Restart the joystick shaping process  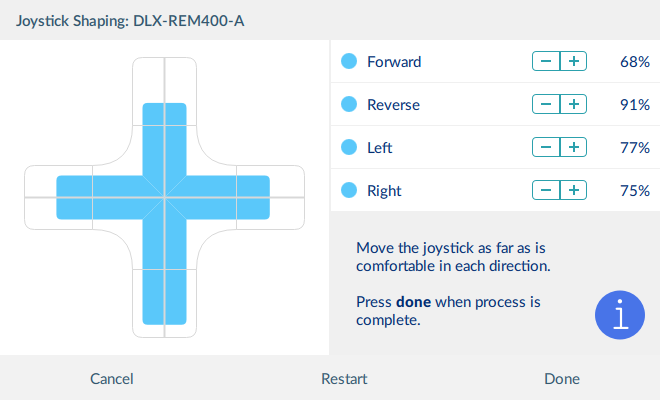click(x=344, y=379)
